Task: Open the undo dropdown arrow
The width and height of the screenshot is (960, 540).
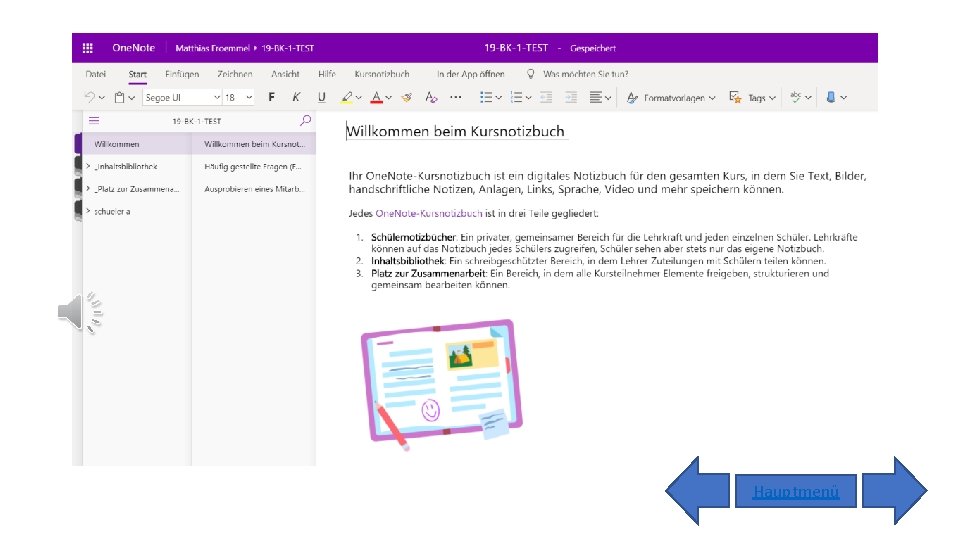Action: tap(102, 97)
